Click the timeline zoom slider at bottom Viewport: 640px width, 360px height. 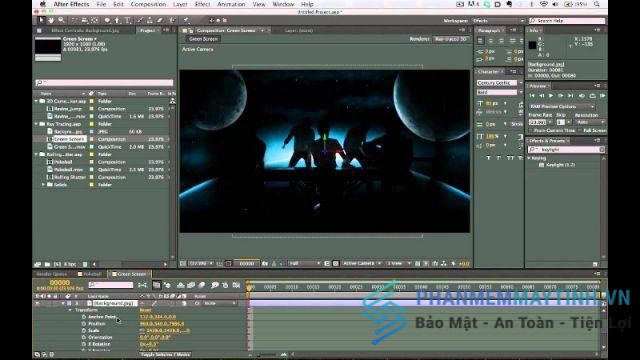click(266, 355)
